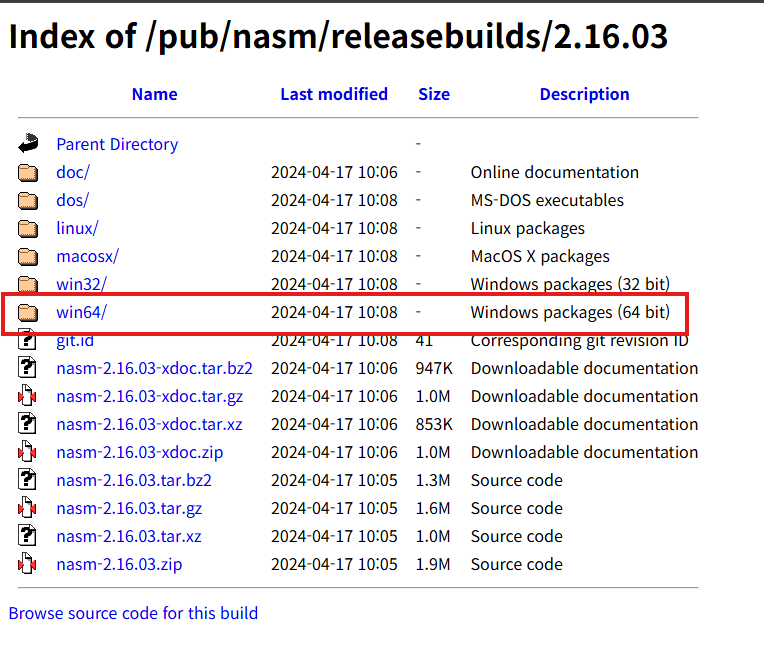The width and height of the screenshot is (764, 656).
Task: Click the 1.9M size value
Action: tap(433, 564)
